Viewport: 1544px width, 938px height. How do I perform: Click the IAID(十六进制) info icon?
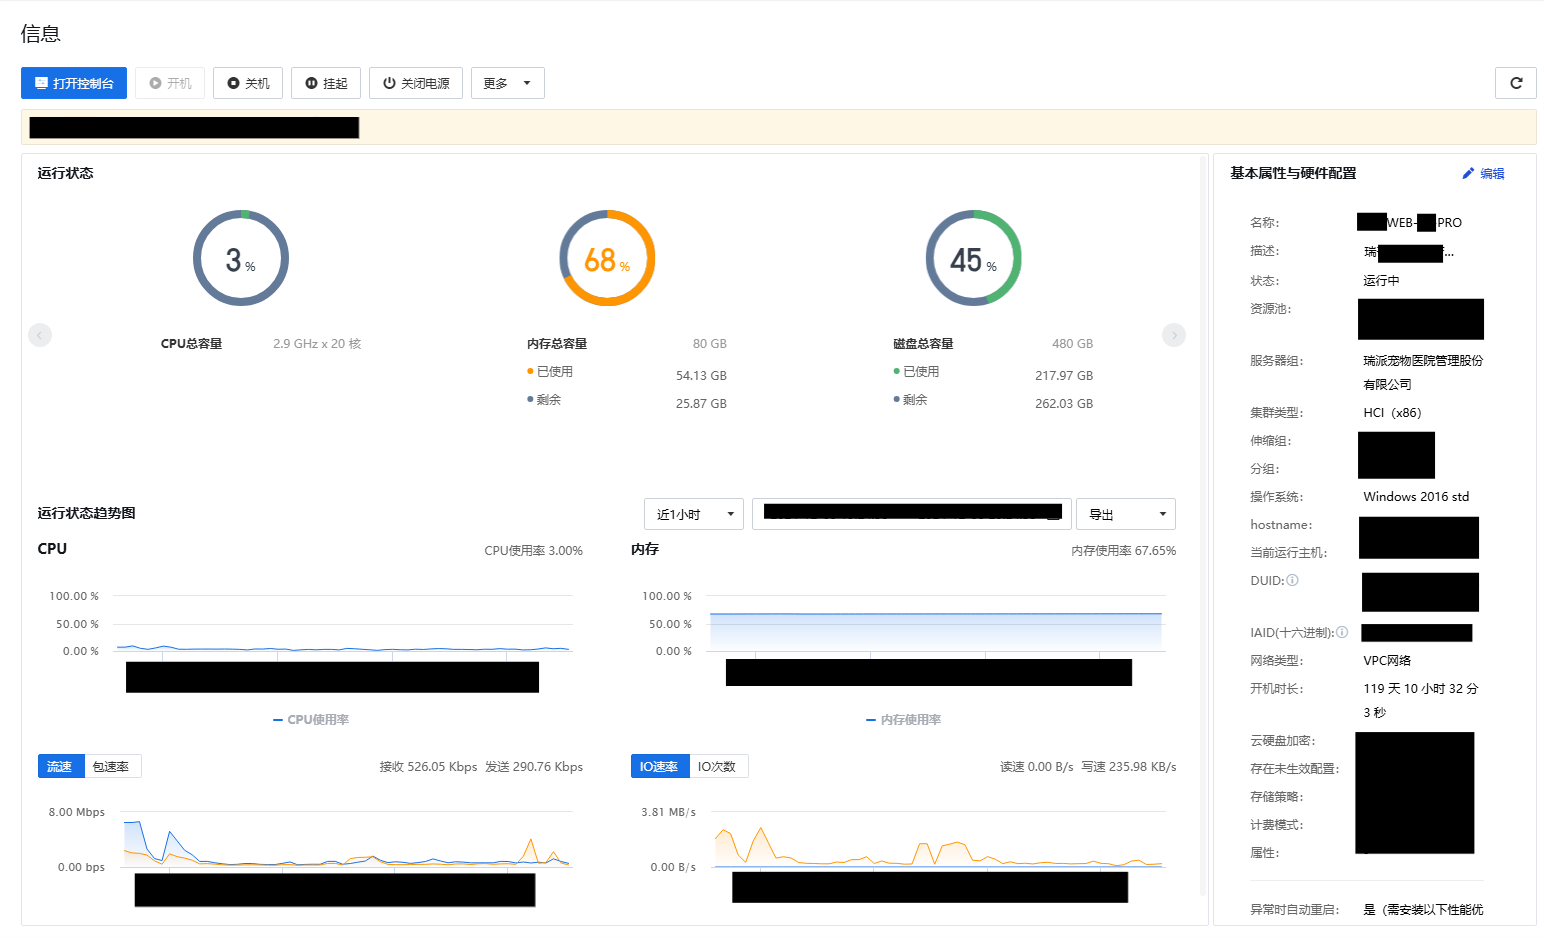(x=1342, y=632)
